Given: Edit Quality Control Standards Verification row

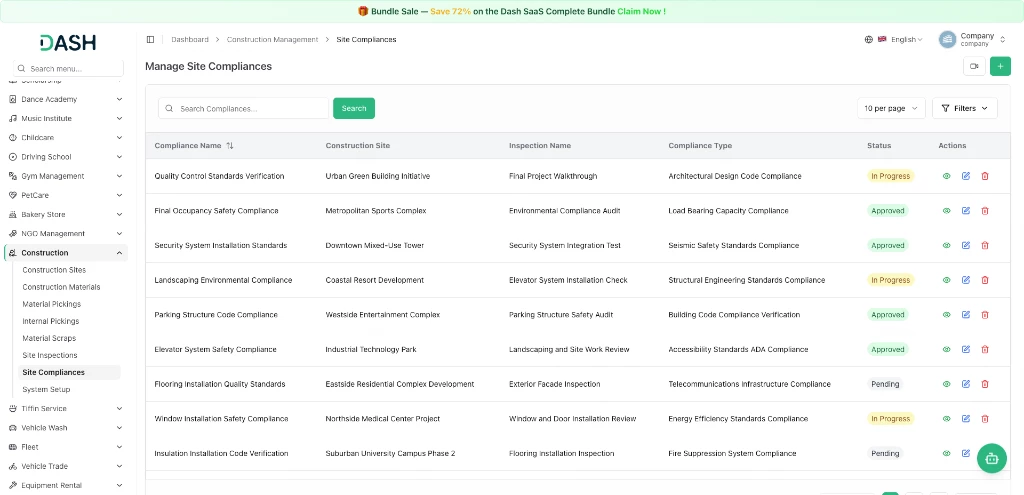Looking at the screenshot, I should pos(966,176).
